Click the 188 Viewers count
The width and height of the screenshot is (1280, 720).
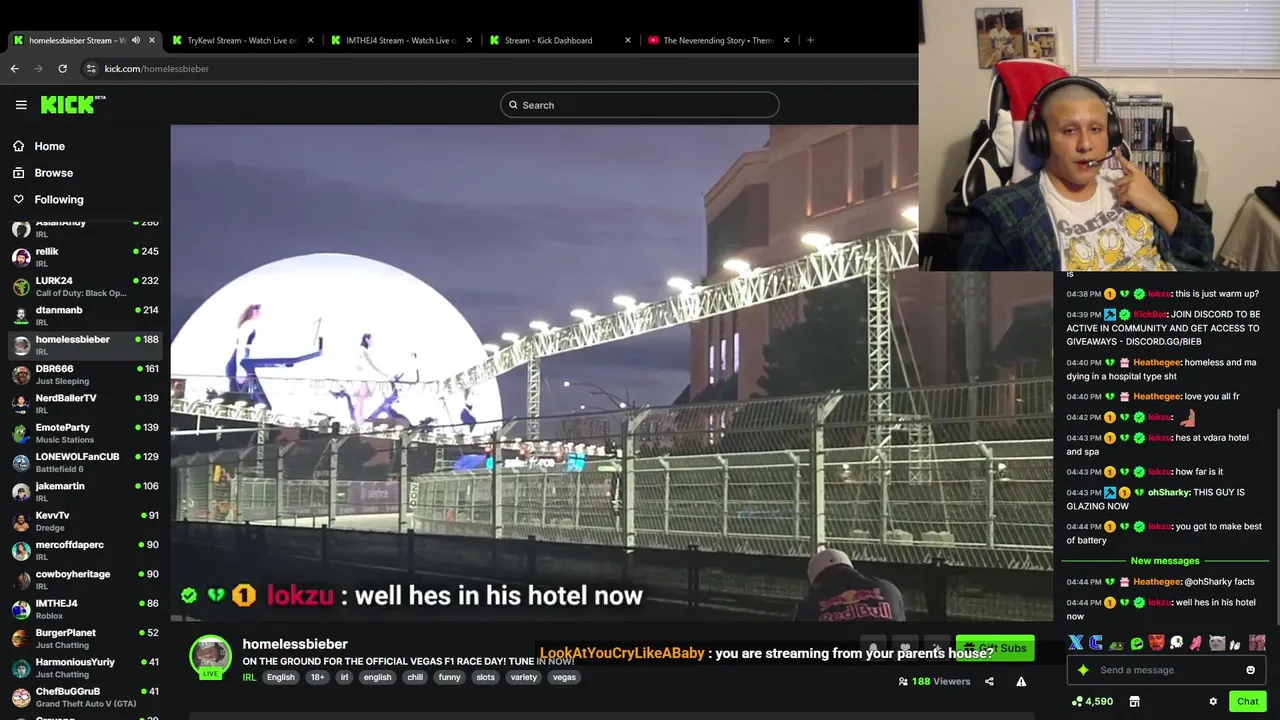934,682
